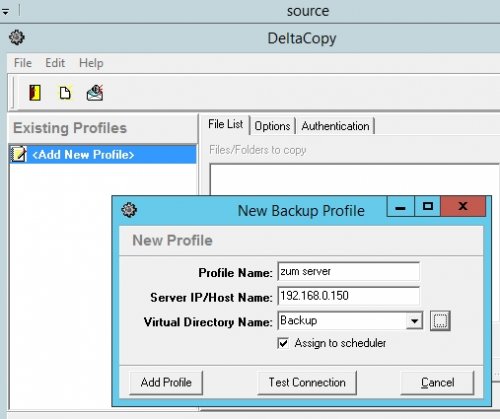Switch to the Authentication tab
500x419 pixels.
pos(335,126)
